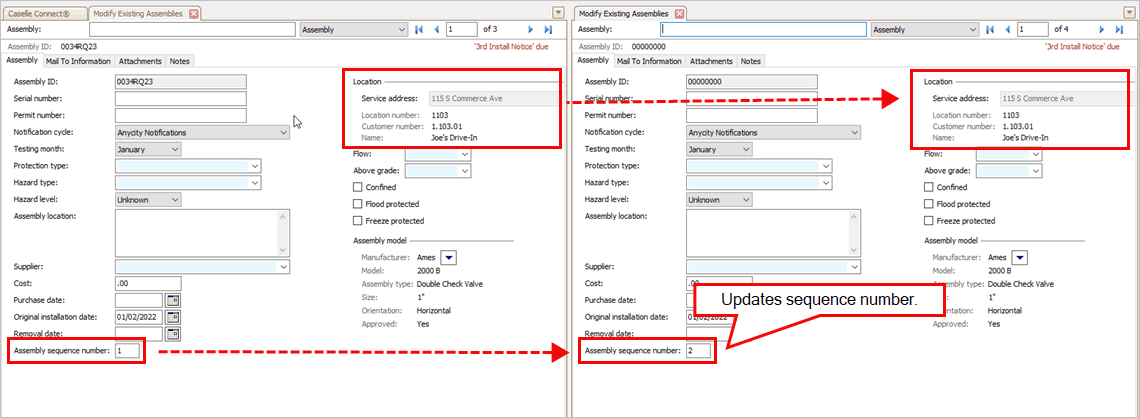Expand Notification cycle dropdown in left panel

283,132
